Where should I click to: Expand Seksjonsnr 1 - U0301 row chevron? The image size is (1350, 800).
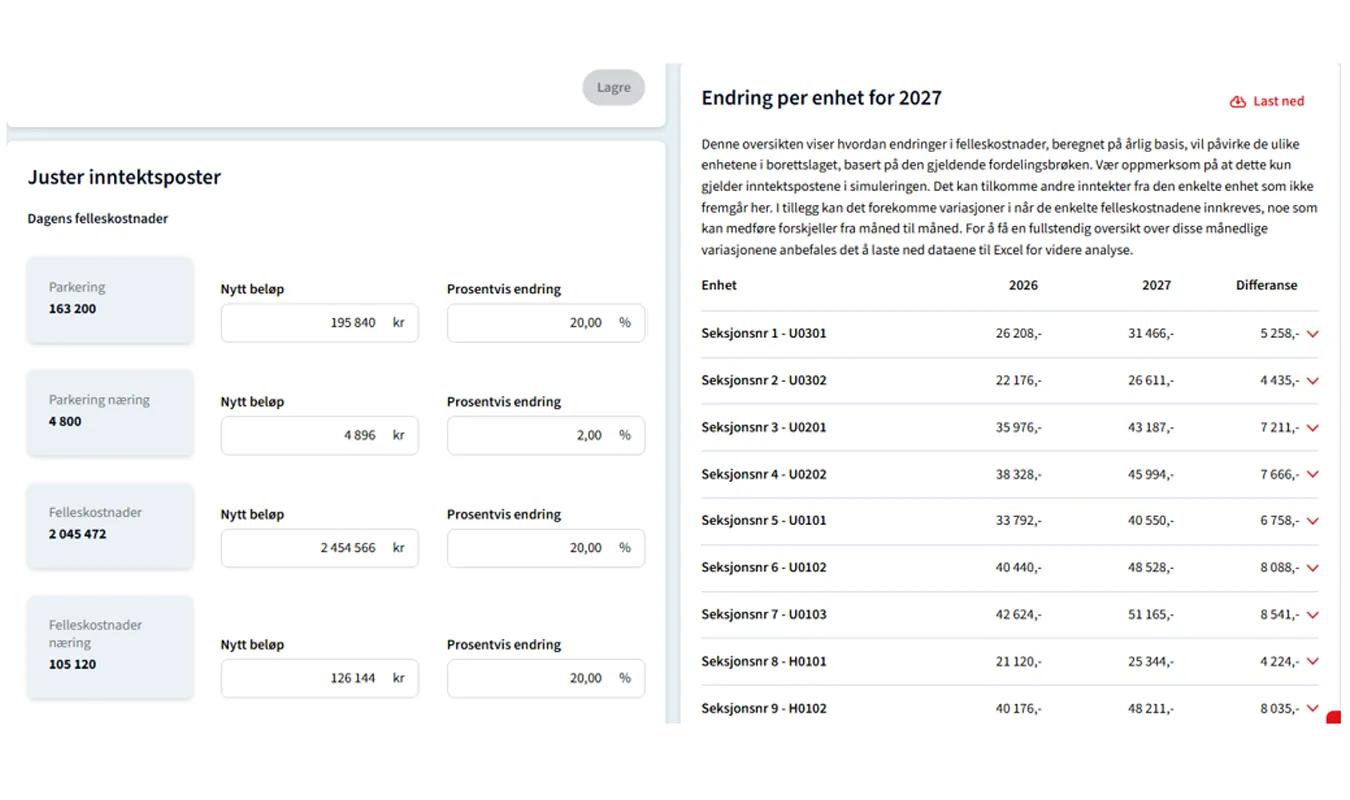(1312, 334)
